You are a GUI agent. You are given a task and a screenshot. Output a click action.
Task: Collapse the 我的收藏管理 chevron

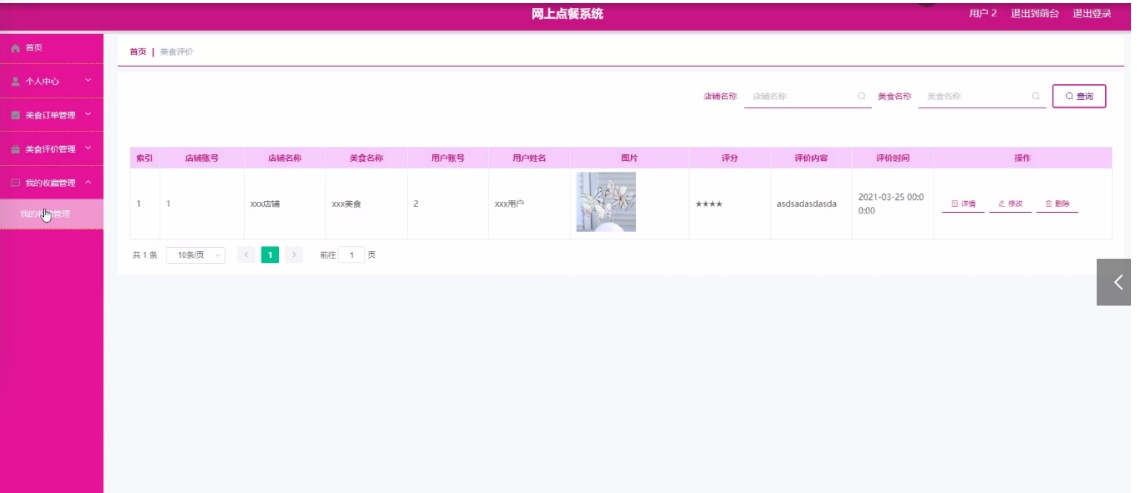88,182
